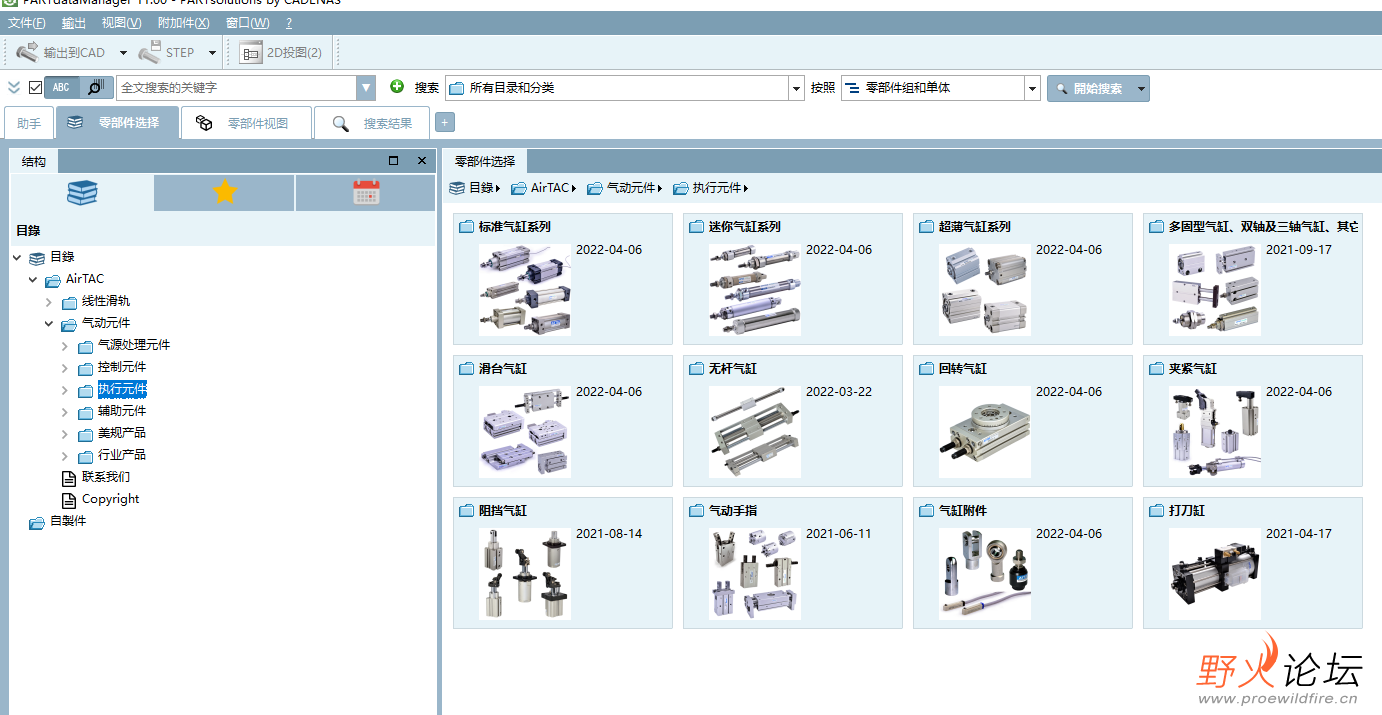Click the 联系我们 document icon in tree
This screenshot has width=1382, height=715.
[69, 478]
